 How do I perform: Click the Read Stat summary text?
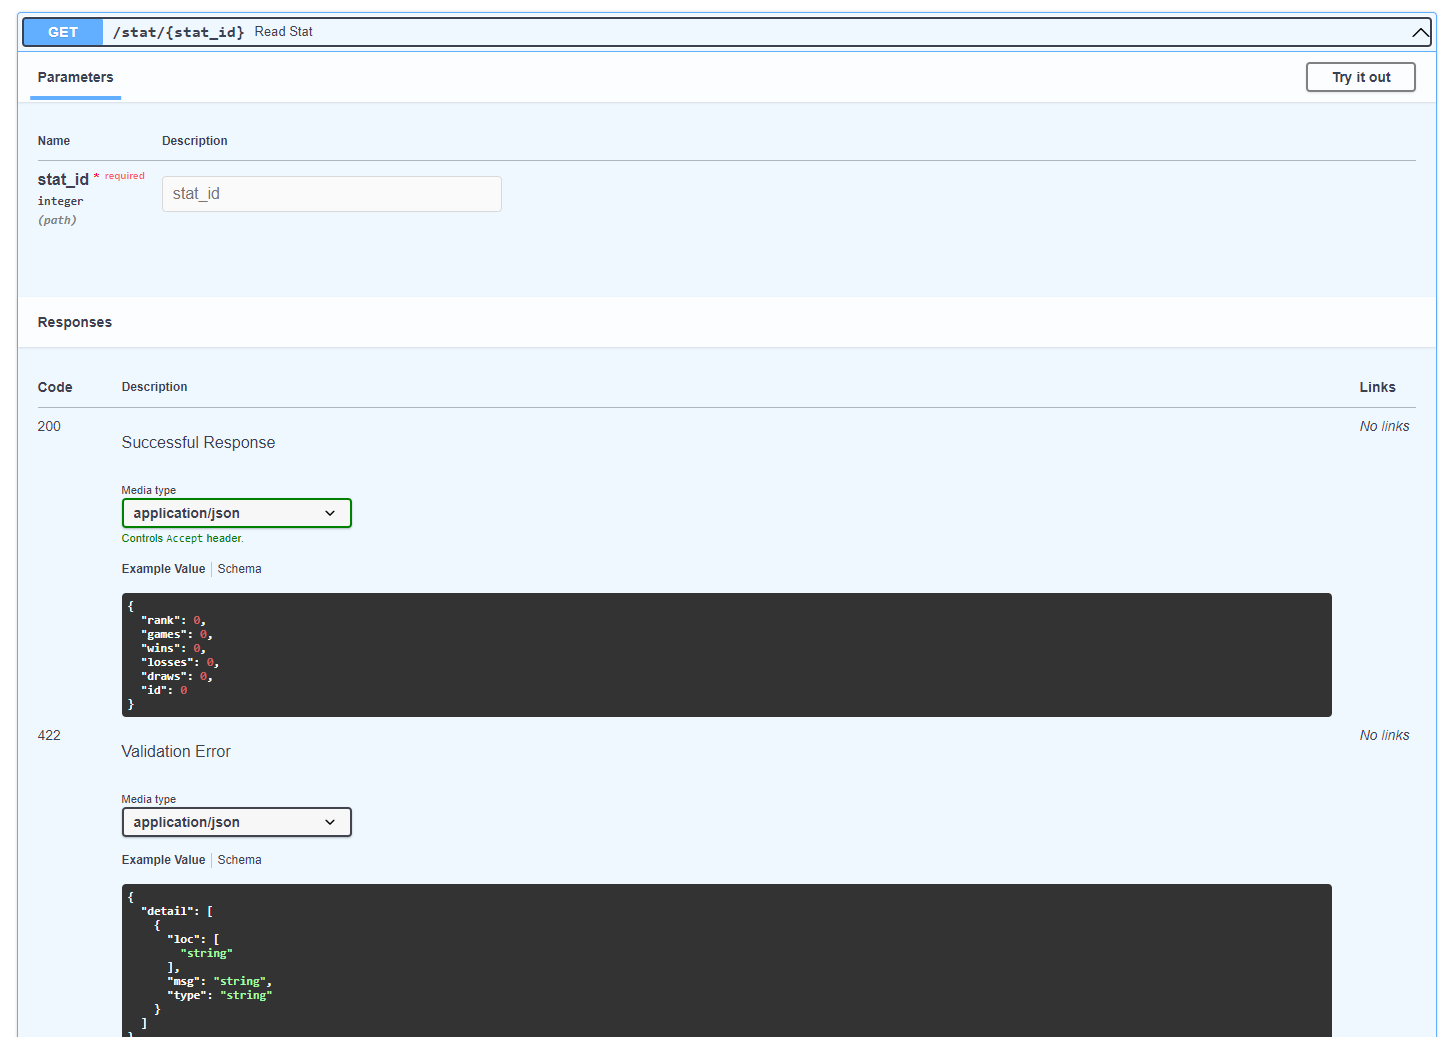[x=284, y=32]
